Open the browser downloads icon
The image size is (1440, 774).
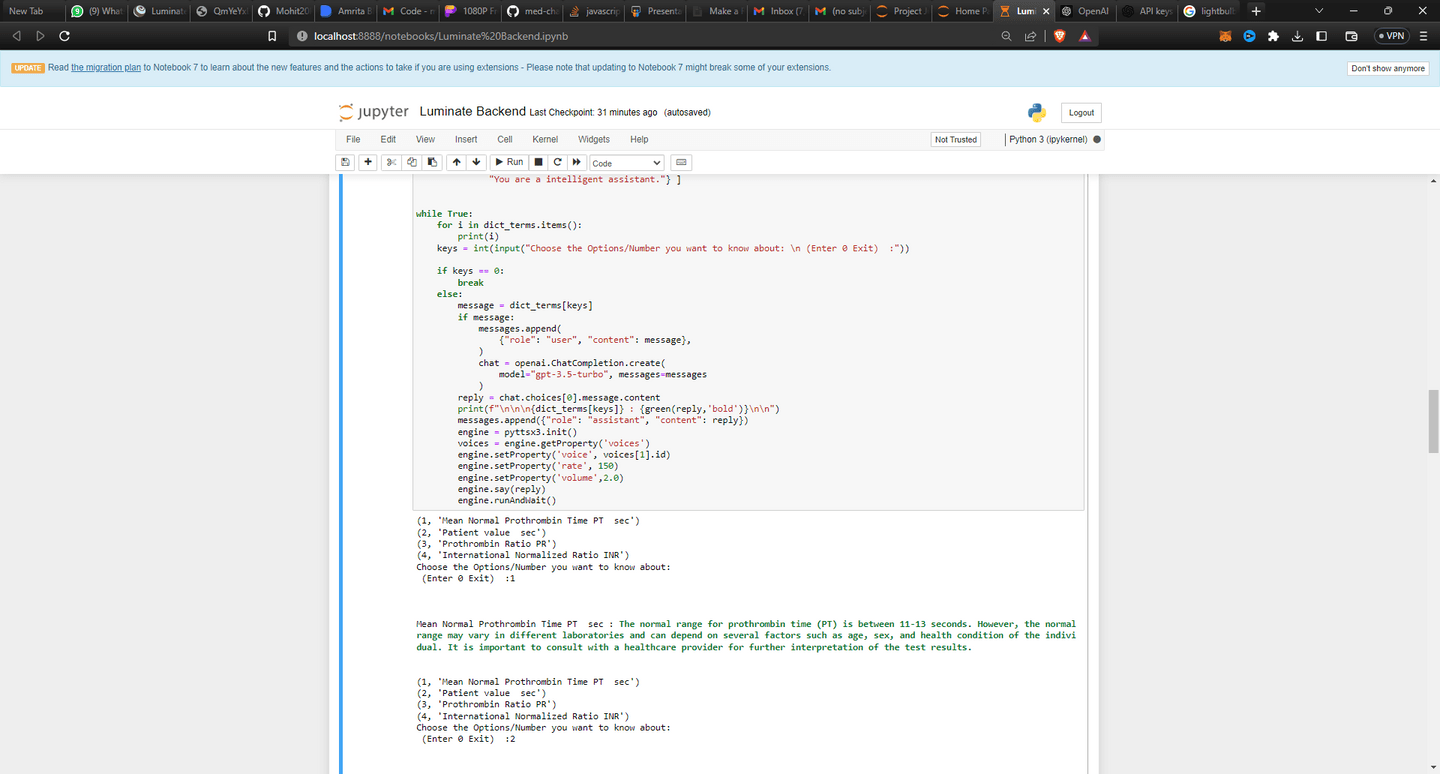(1297, 36)
